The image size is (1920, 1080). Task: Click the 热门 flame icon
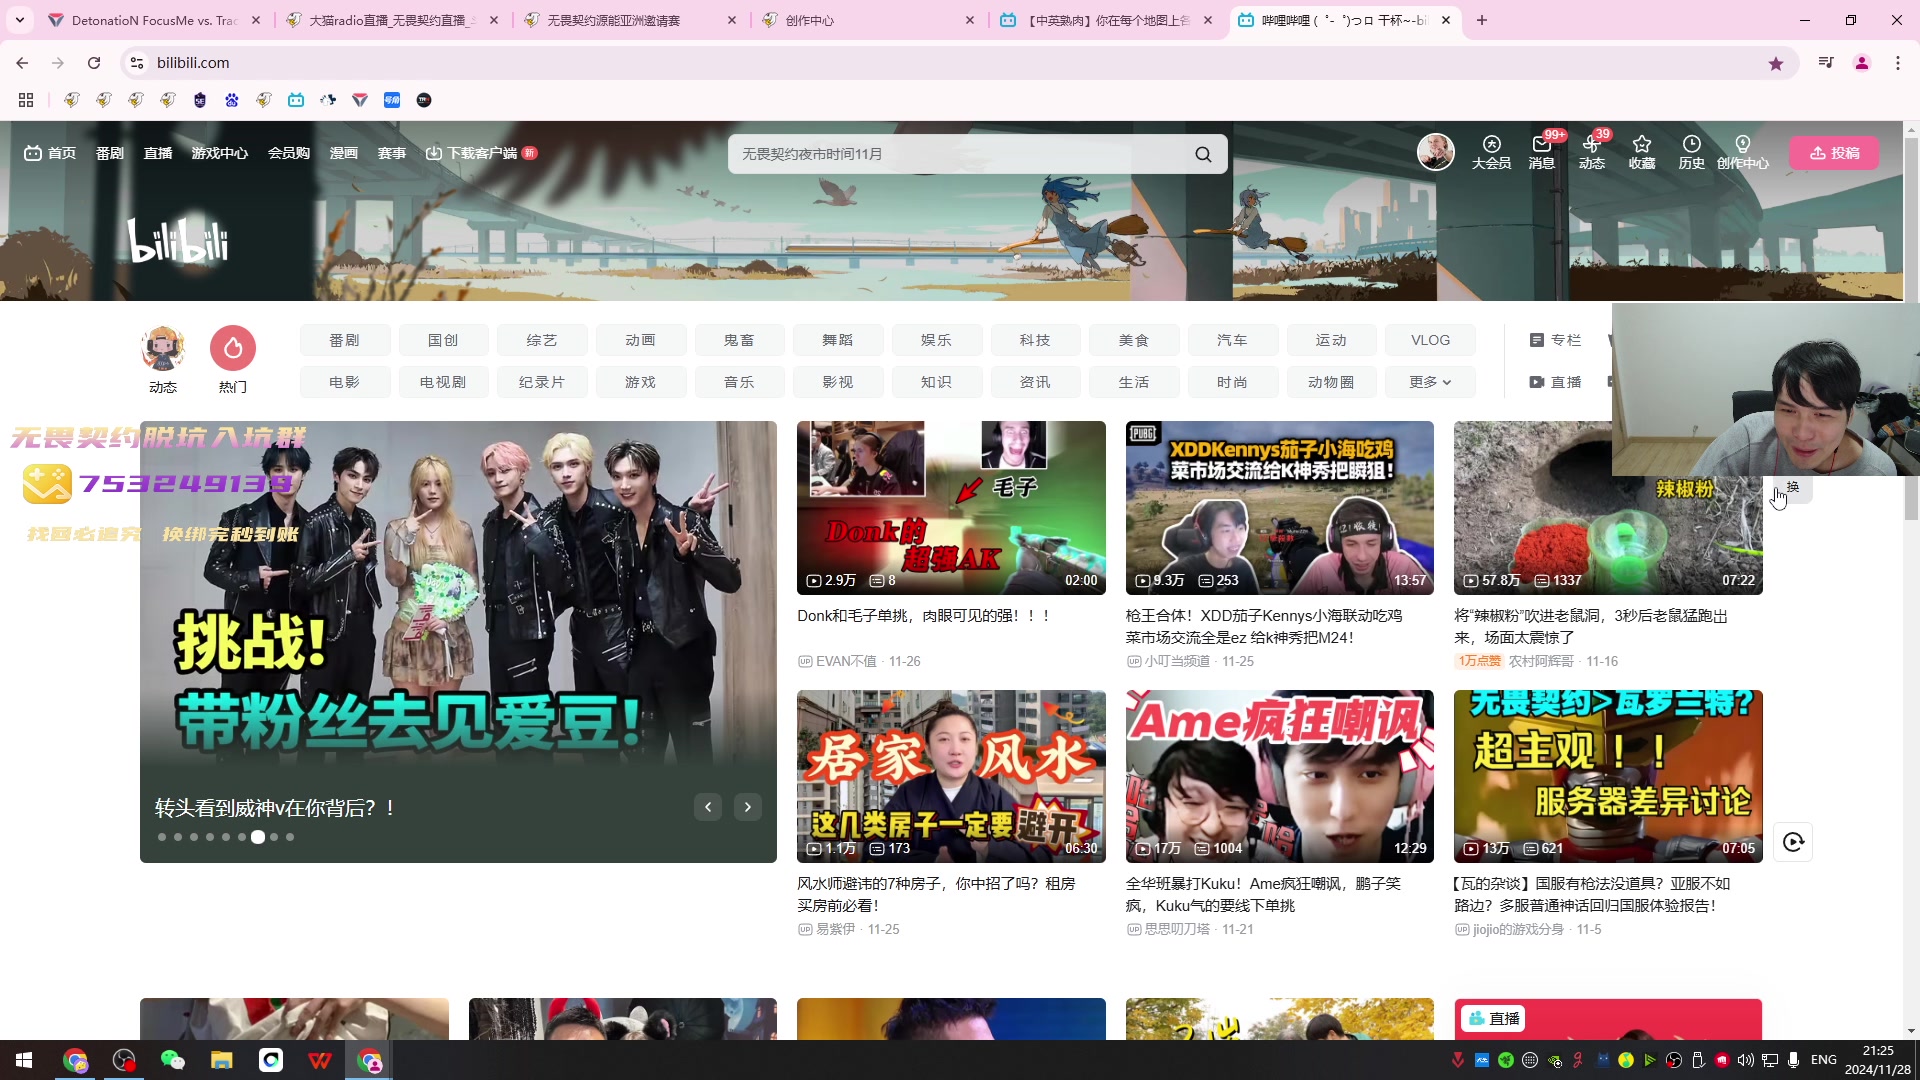point(233,348)
